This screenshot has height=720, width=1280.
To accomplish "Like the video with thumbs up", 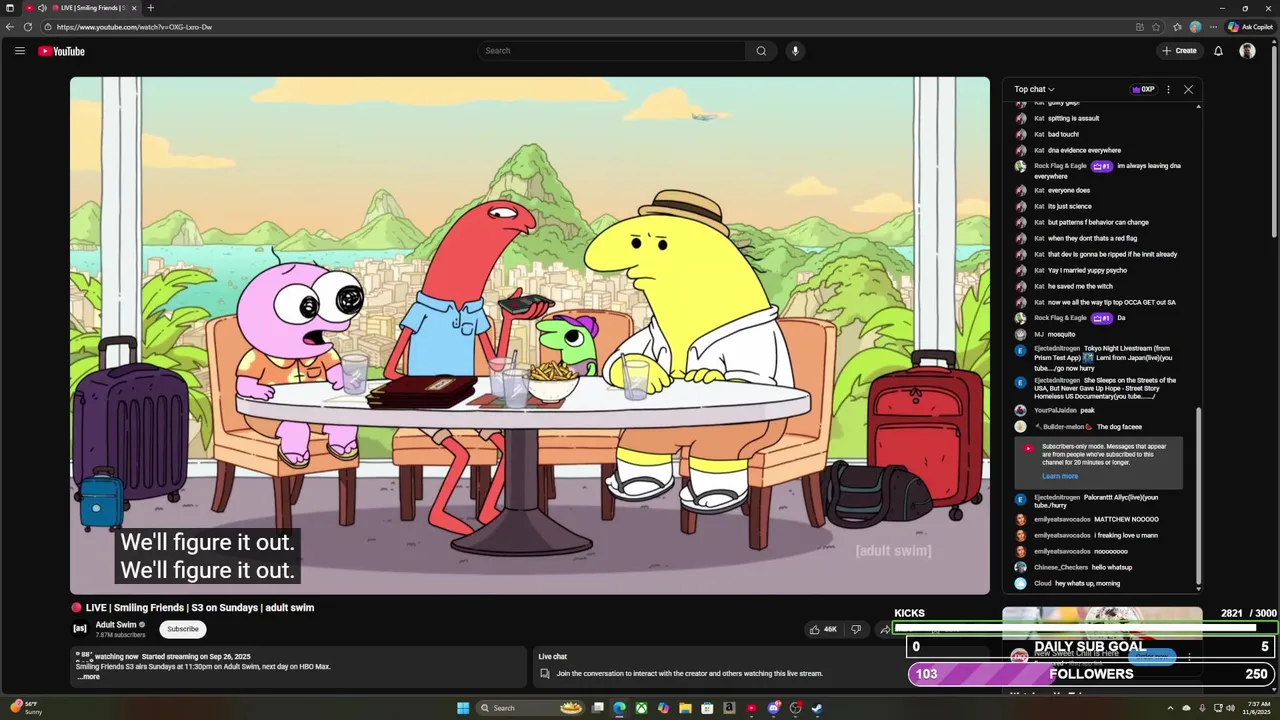I will click(x=824, y=629).
